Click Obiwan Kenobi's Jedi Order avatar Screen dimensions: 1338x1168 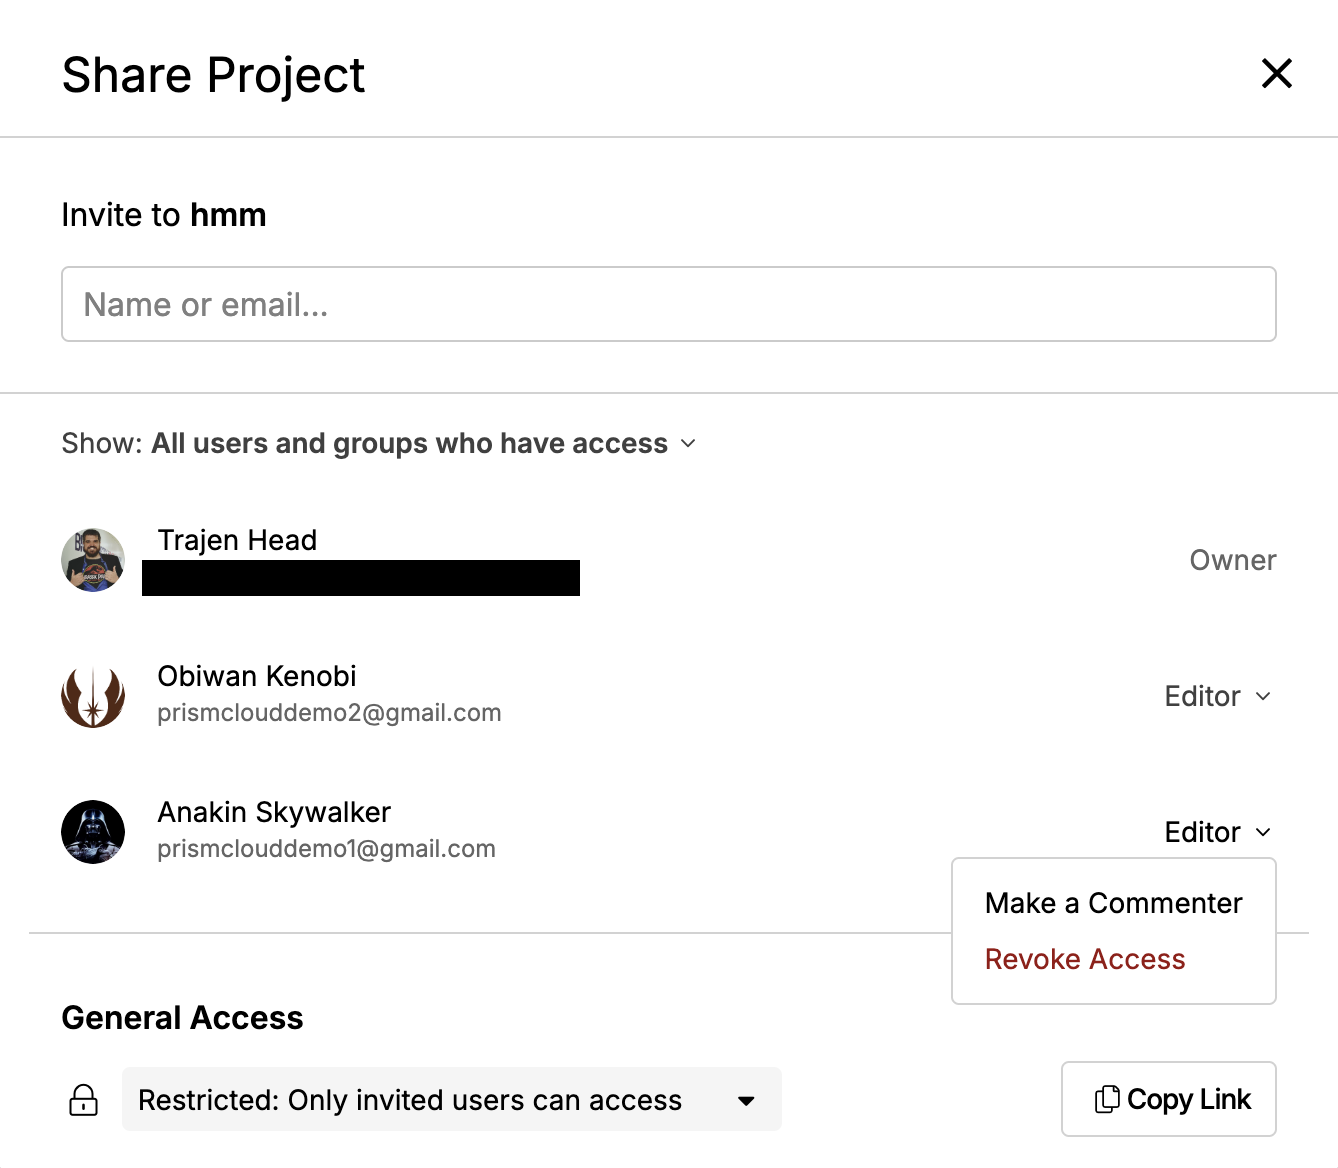coord(93,696)
